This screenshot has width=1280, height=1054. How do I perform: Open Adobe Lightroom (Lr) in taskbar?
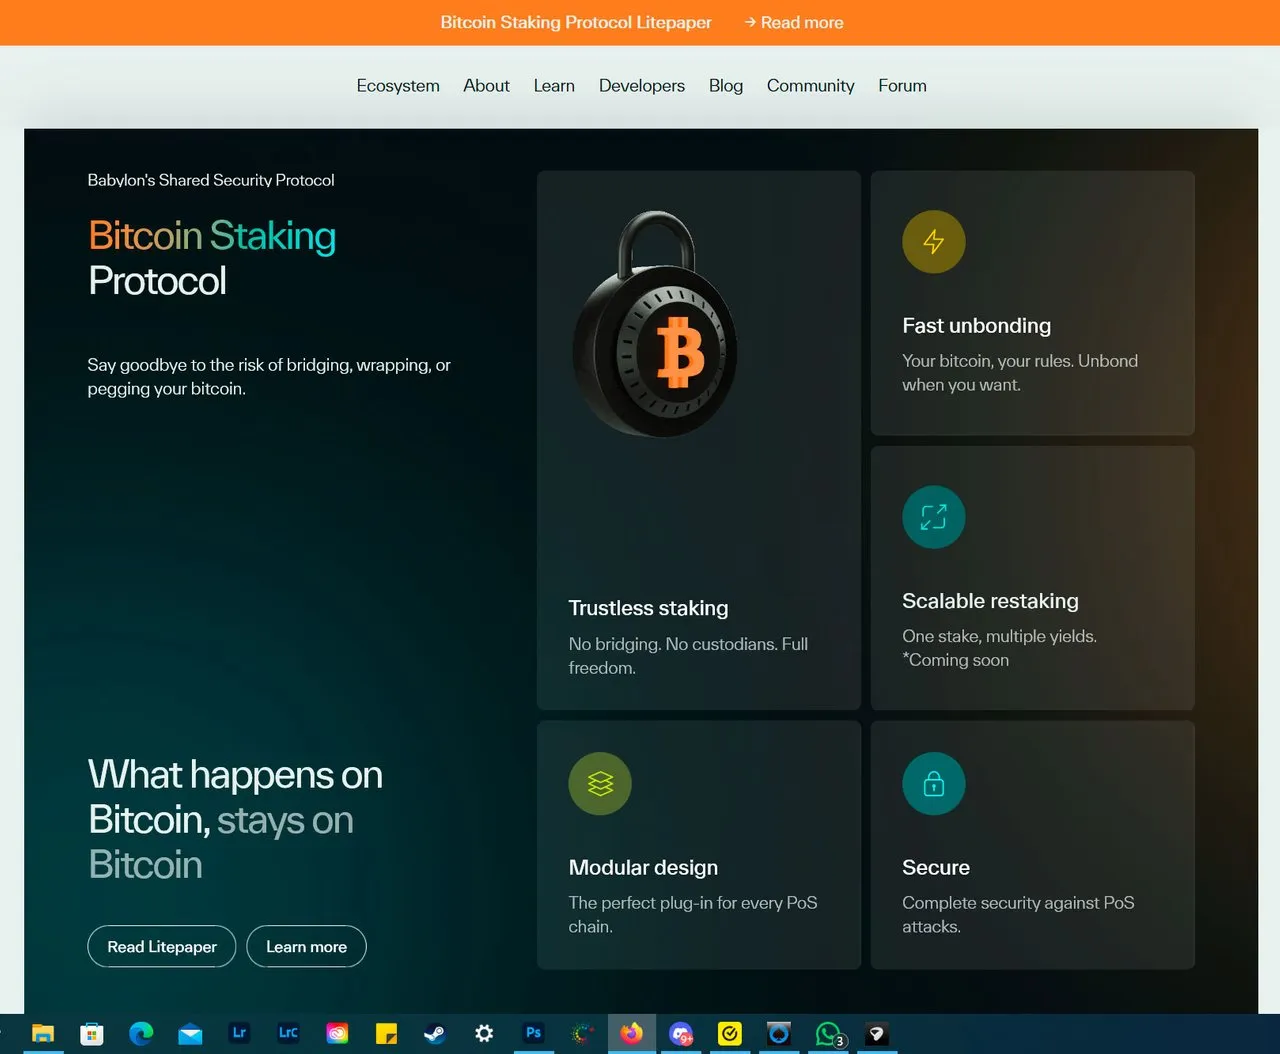tap(239, 1034)
